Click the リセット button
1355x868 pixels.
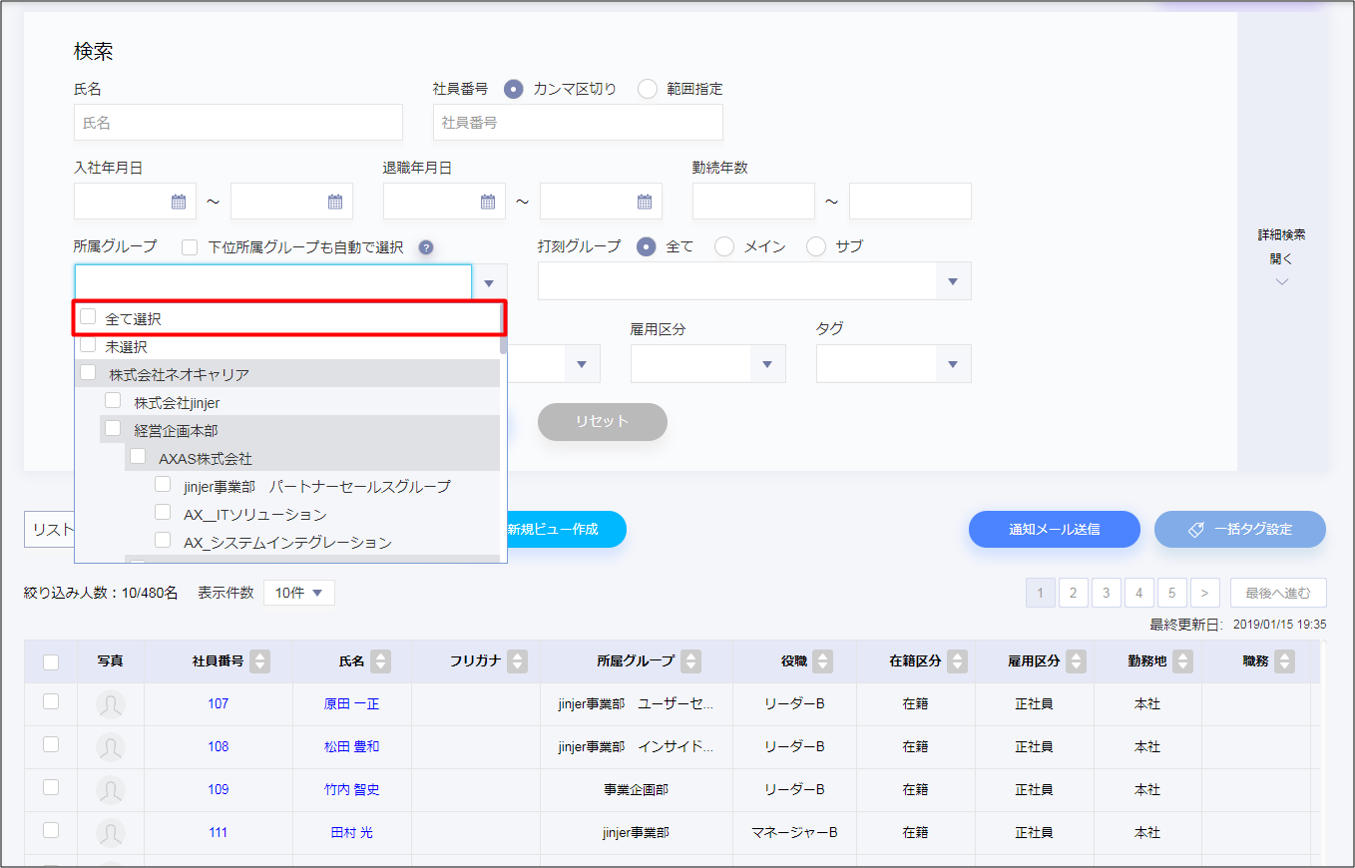[x=602, y=421]
